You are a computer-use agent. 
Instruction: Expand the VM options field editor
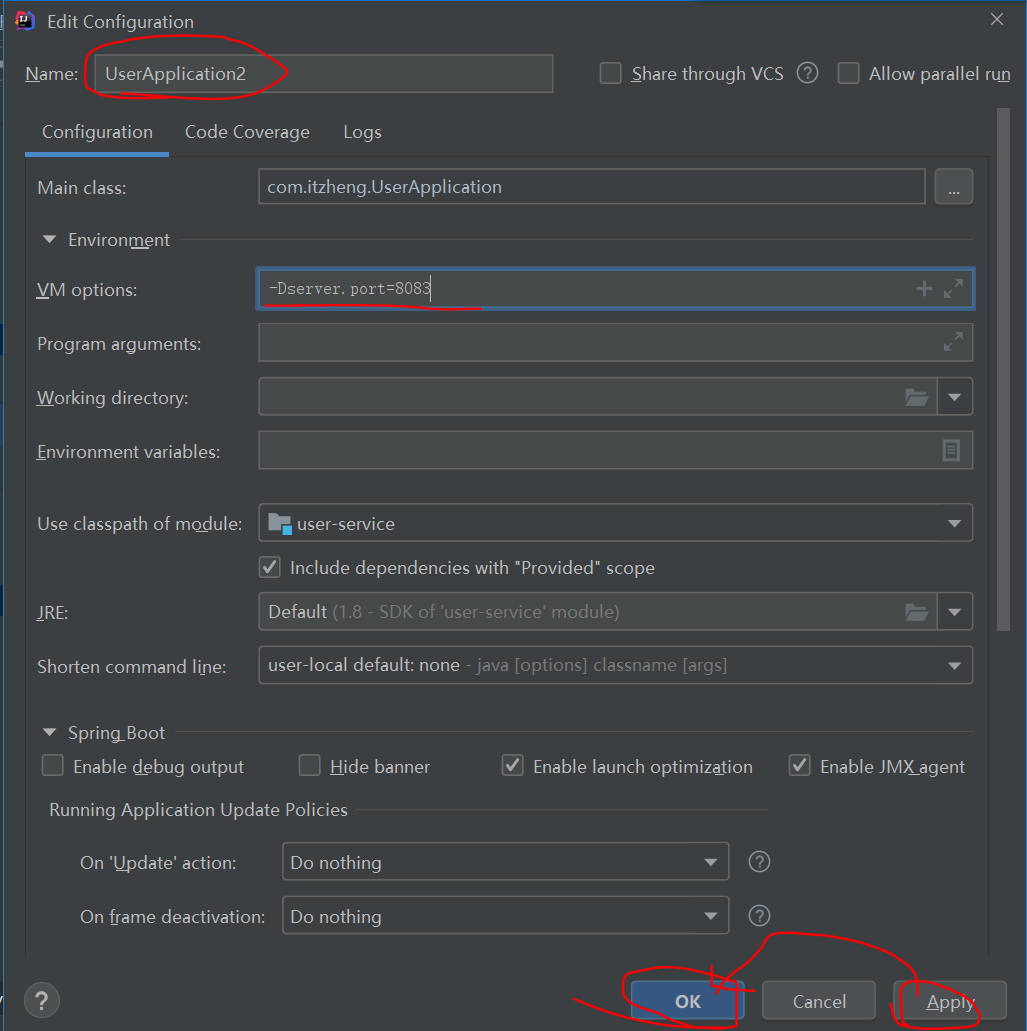tap(953, 288)
